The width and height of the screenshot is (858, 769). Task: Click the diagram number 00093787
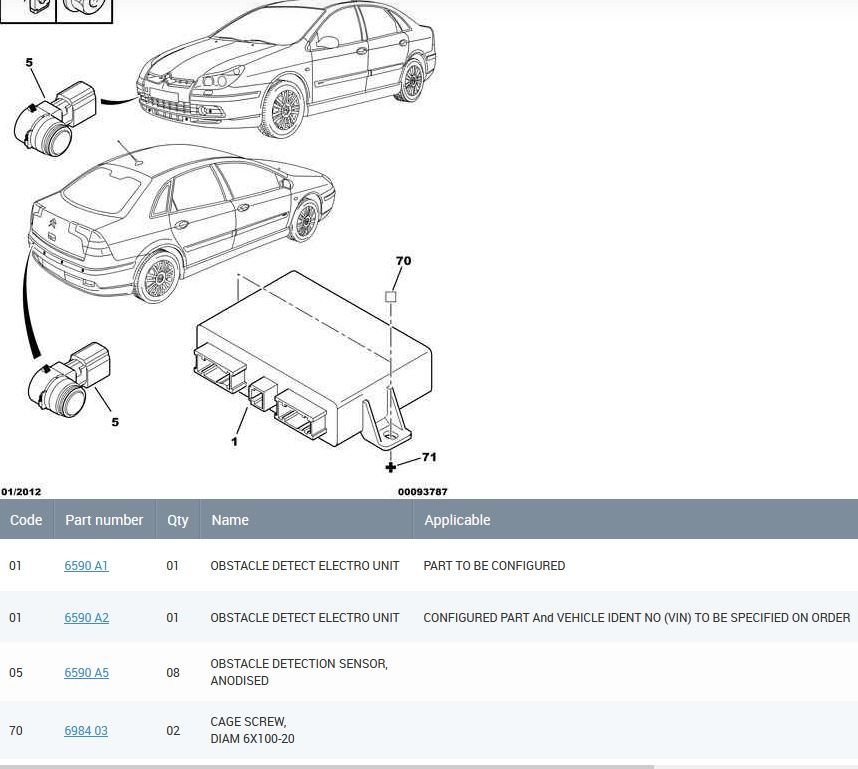coord(422,492)
